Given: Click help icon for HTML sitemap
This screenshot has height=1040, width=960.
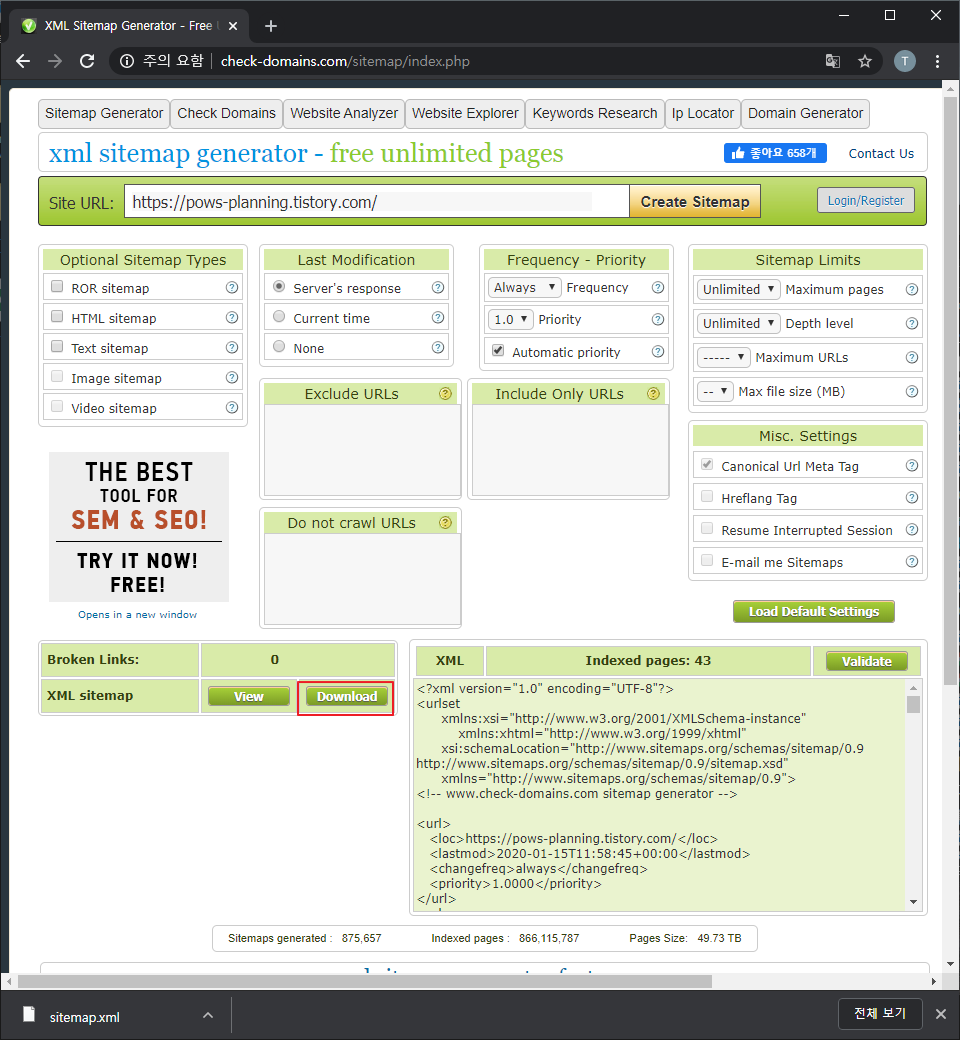Looking at the screenshot, I should [x=232, y=317].
